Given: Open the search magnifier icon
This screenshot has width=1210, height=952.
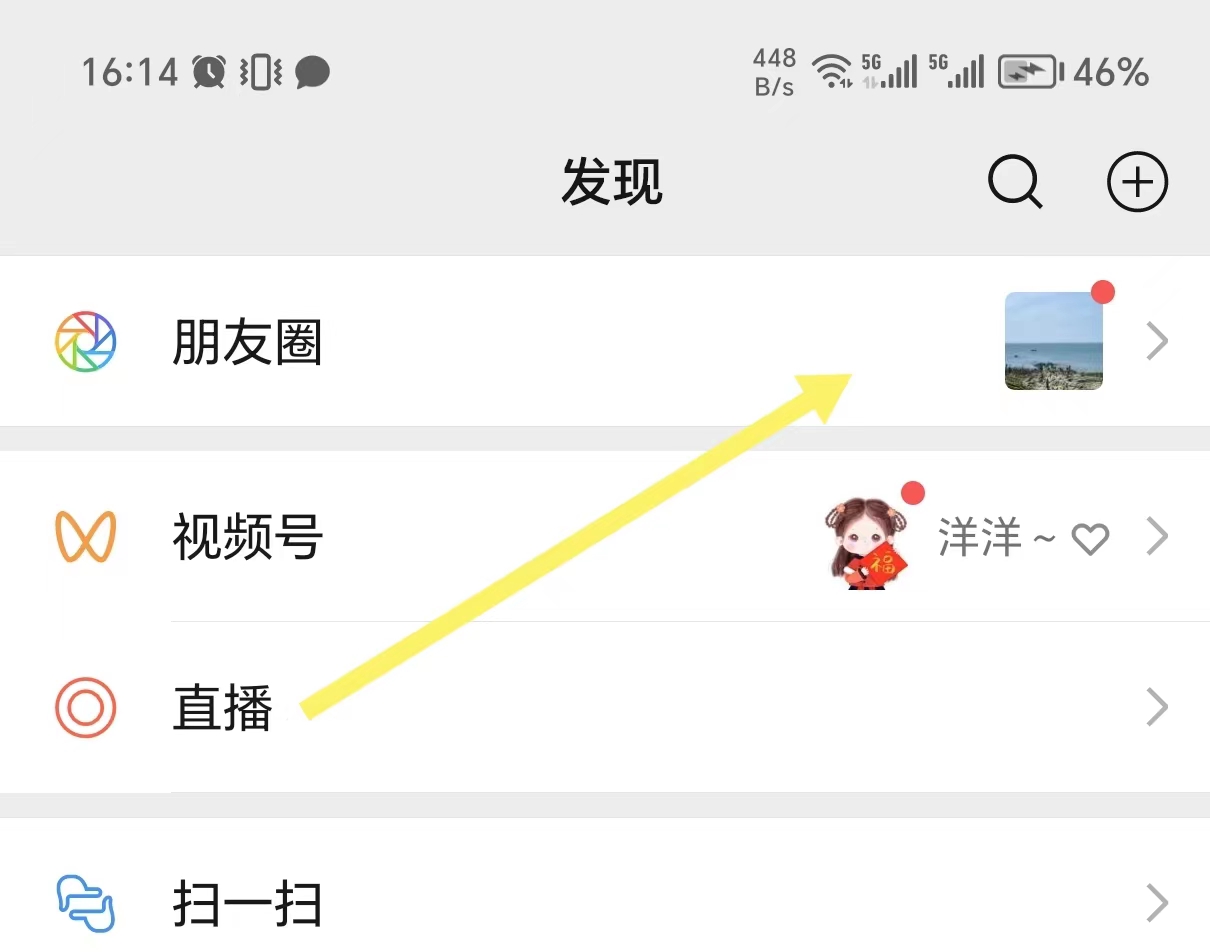Looking at the screenshot, I should point(1015,183).
